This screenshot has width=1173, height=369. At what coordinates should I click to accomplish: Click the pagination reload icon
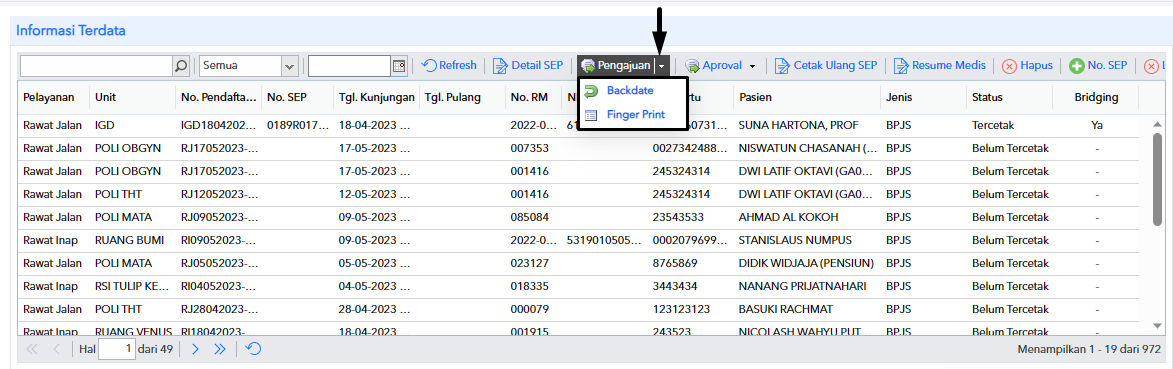tap(254, 349)
